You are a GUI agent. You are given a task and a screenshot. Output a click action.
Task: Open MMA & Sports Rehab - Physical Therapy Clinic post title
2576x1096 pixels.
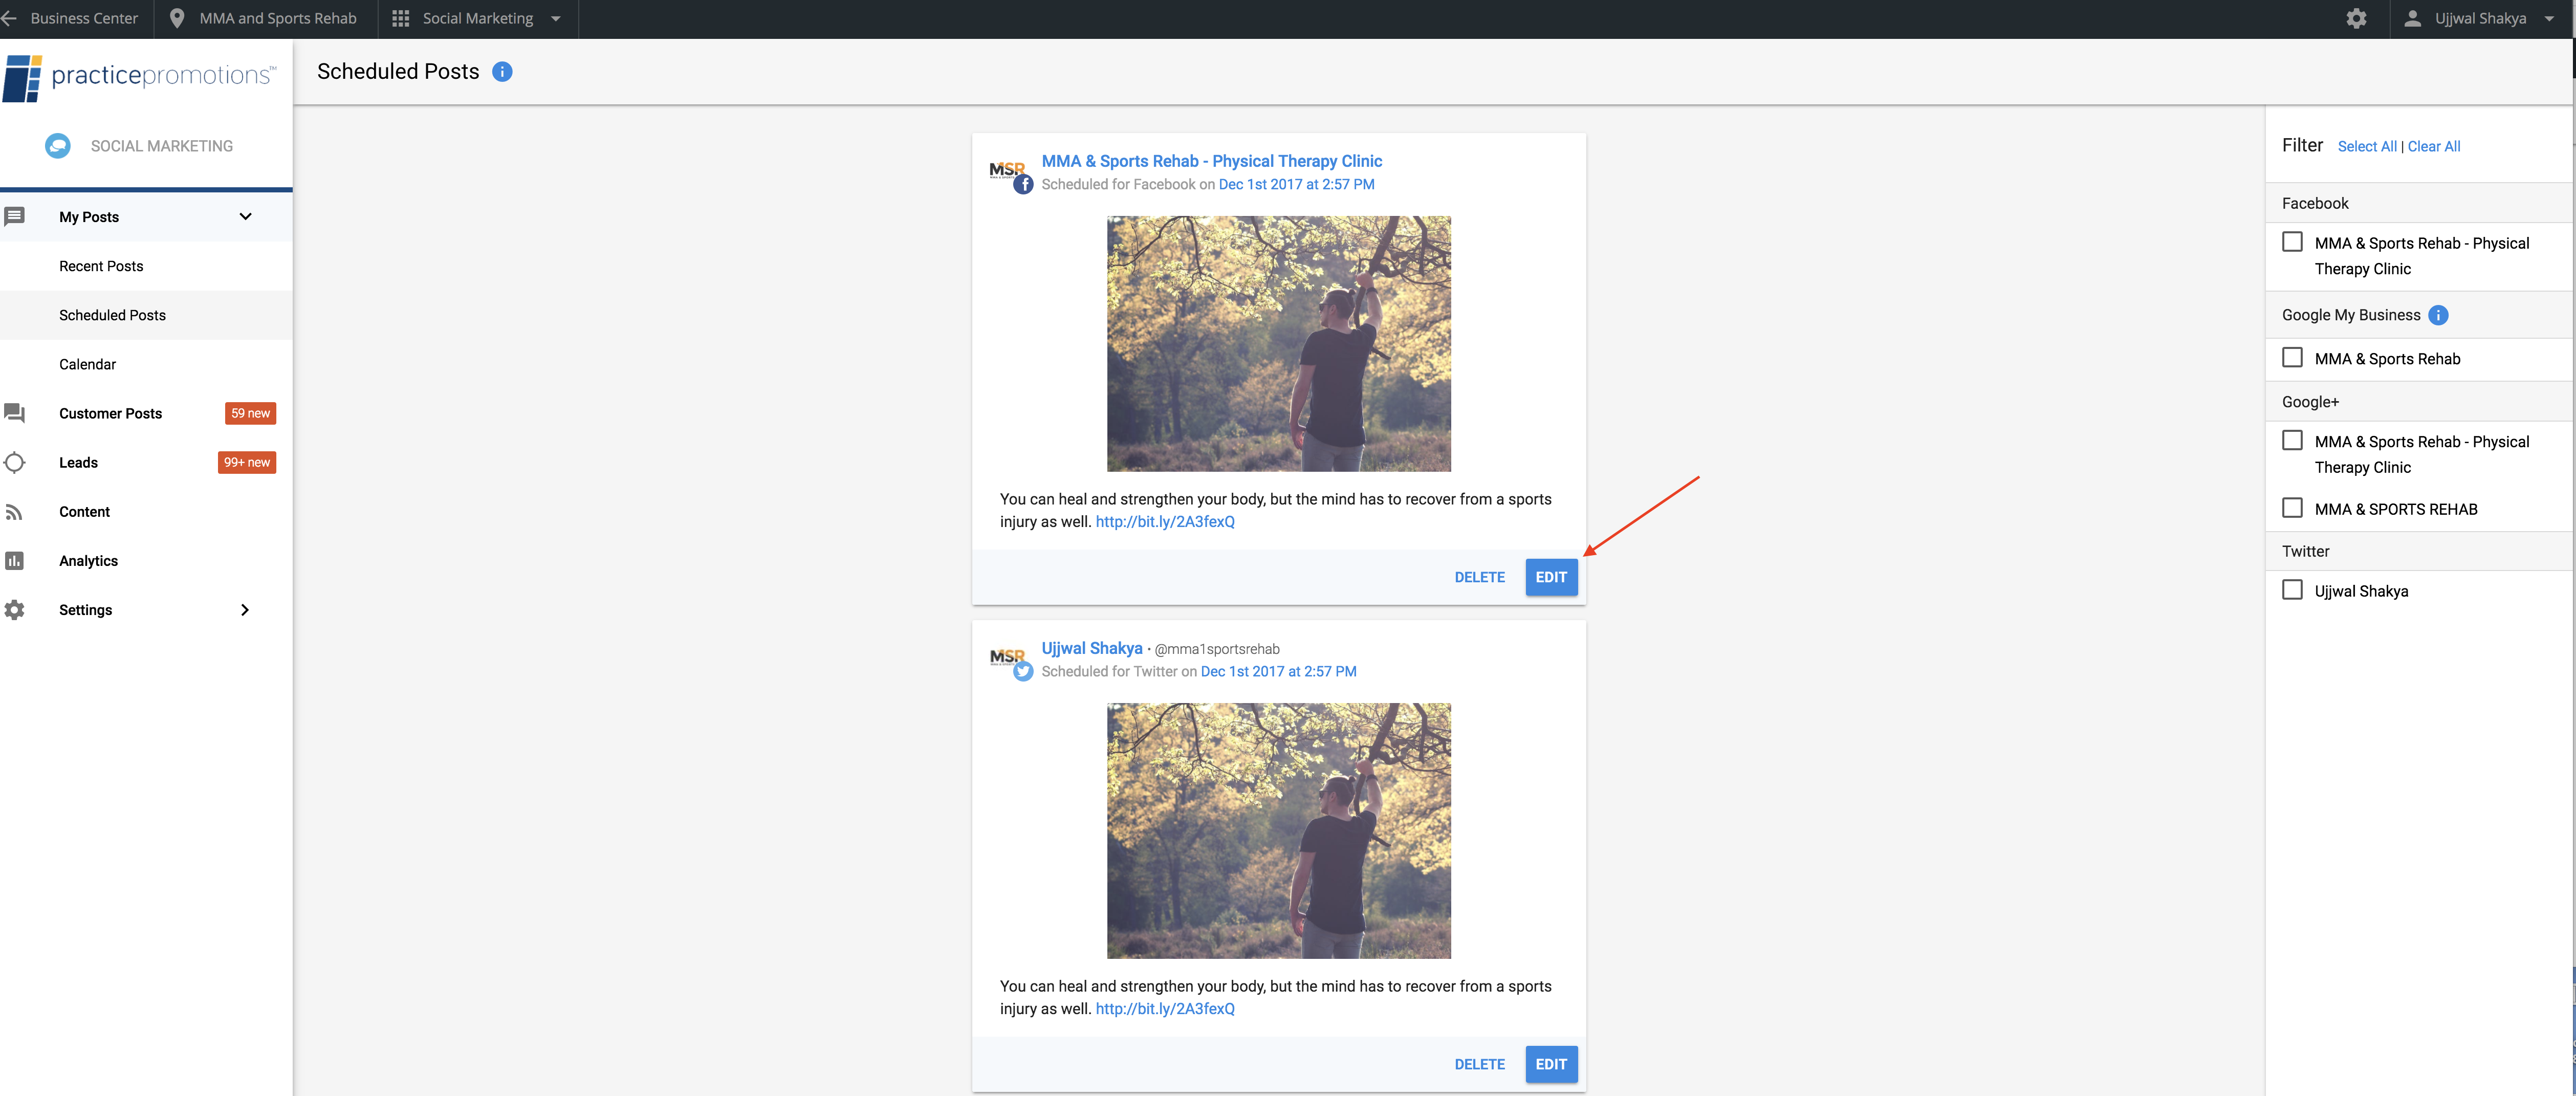(1211, 161)
